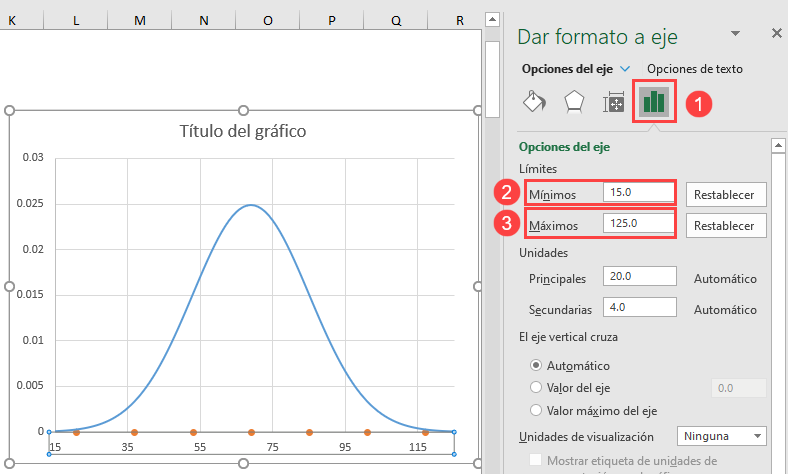The height and width of the screenshot is (474, 788).
Task: Click the El eje vertical cruza label
Action: pos(568,337)
